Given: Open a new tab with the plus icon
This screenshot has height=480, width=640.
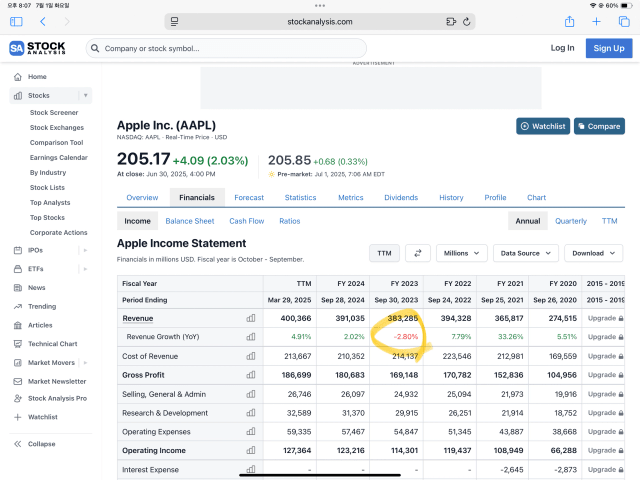Looking at the screenshot, I should pyautogui.click(x=596, y=22).
